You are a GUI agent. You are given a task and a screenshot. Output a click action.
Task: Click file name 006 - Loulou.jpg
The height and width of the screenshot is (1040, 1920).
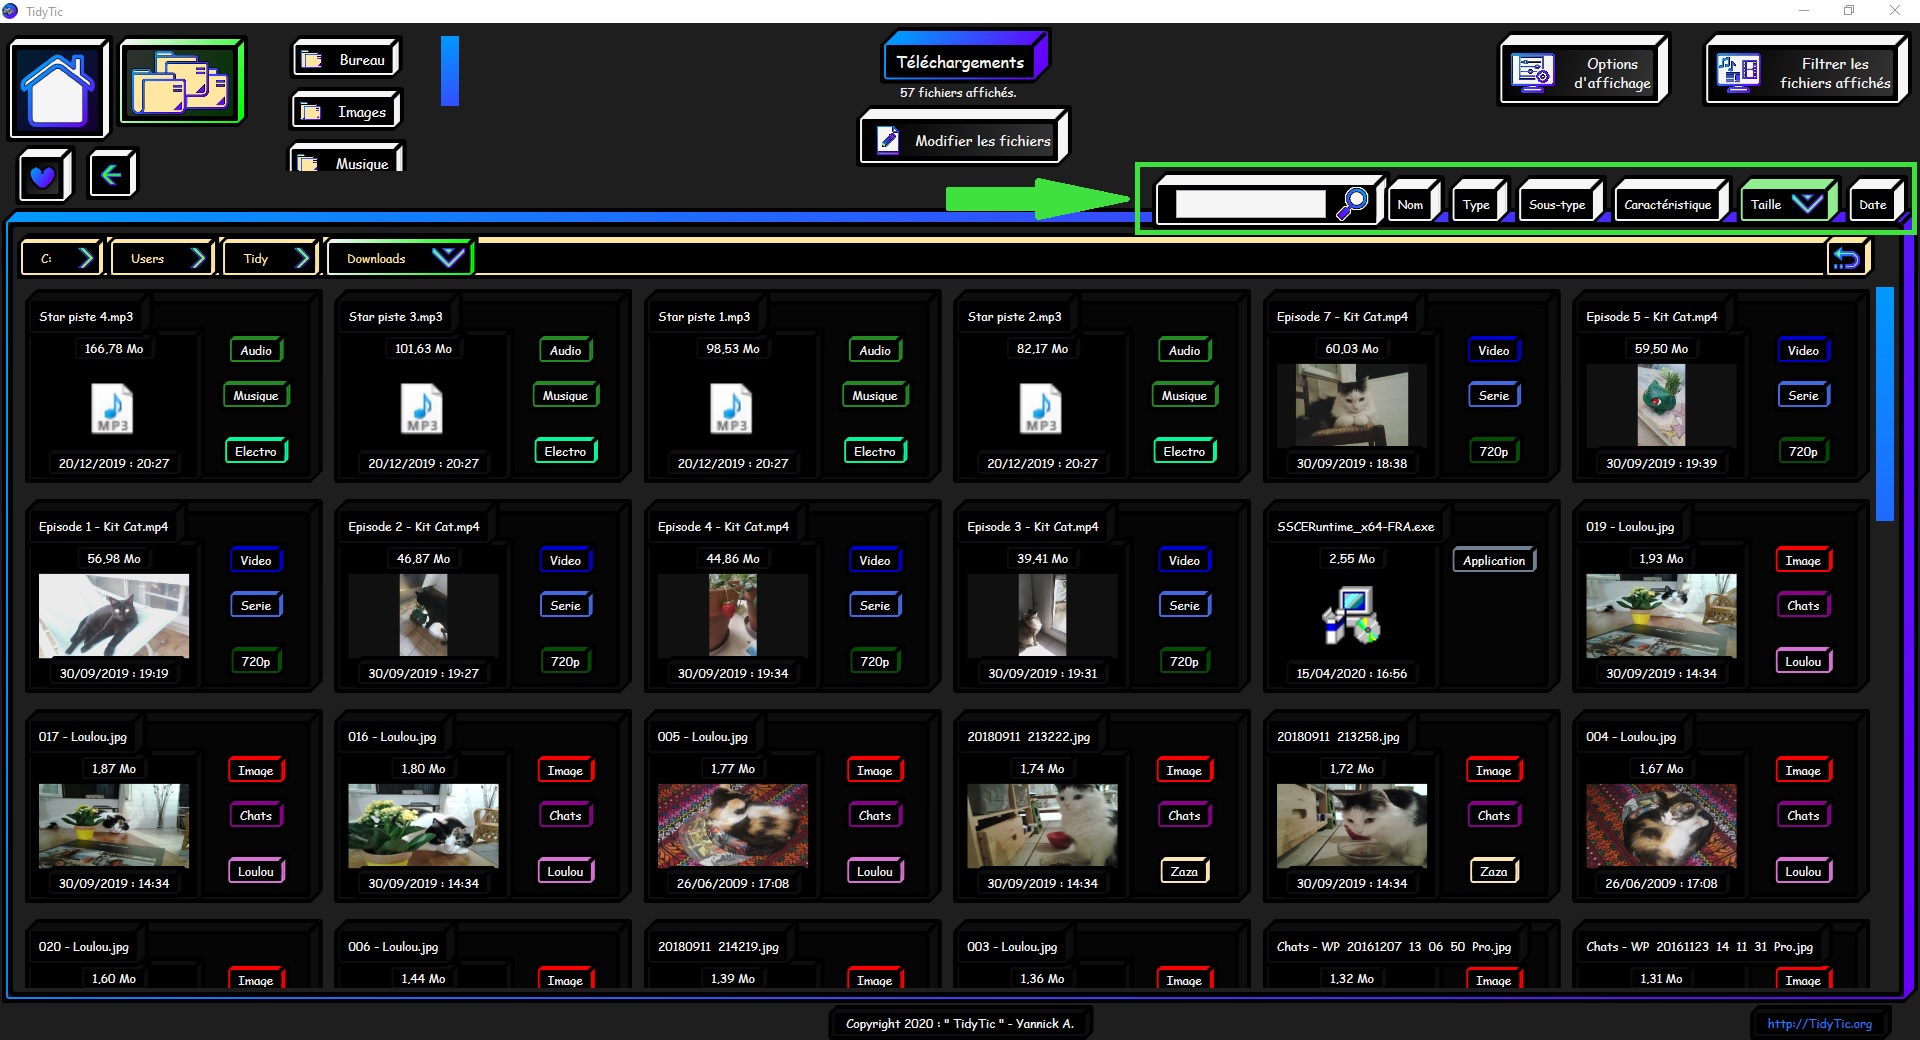coord(393,946)
